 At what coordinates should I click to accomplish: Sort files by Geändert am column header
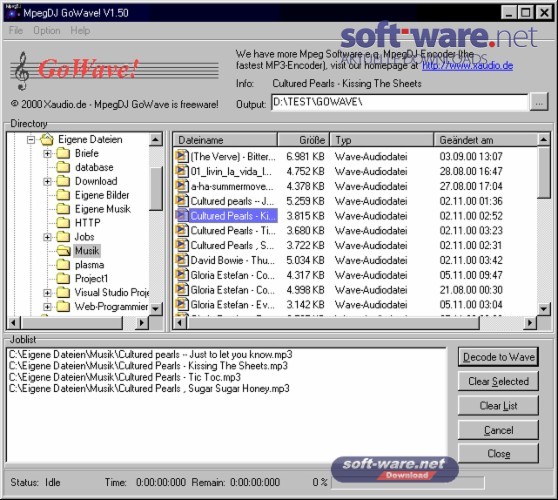tap(485, 140)
